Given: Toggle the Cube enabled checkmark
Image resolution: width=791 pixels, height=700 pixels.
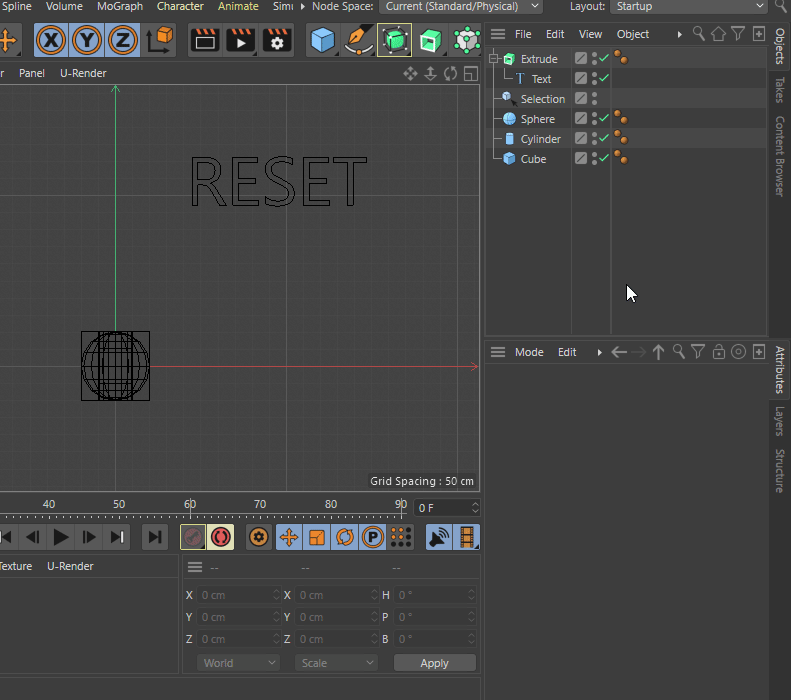Looking at the screenshot, I should (x=604, y=158).
